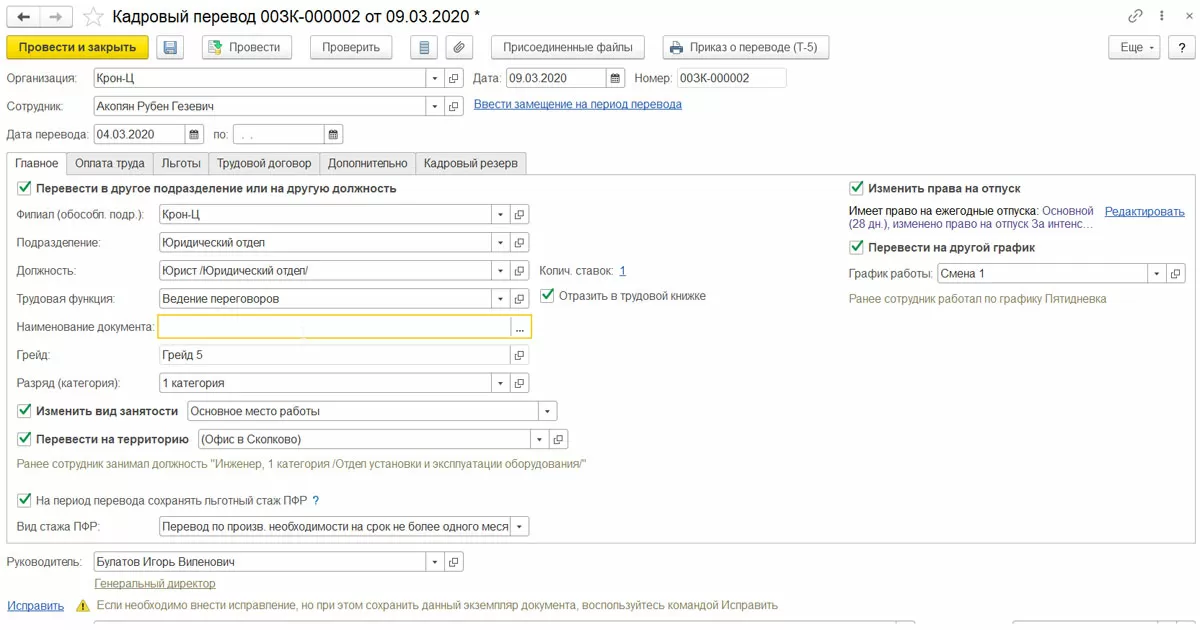Expand the Подразделение dropdown
The height and width of the screenshot is (630, 1200).
500,242
